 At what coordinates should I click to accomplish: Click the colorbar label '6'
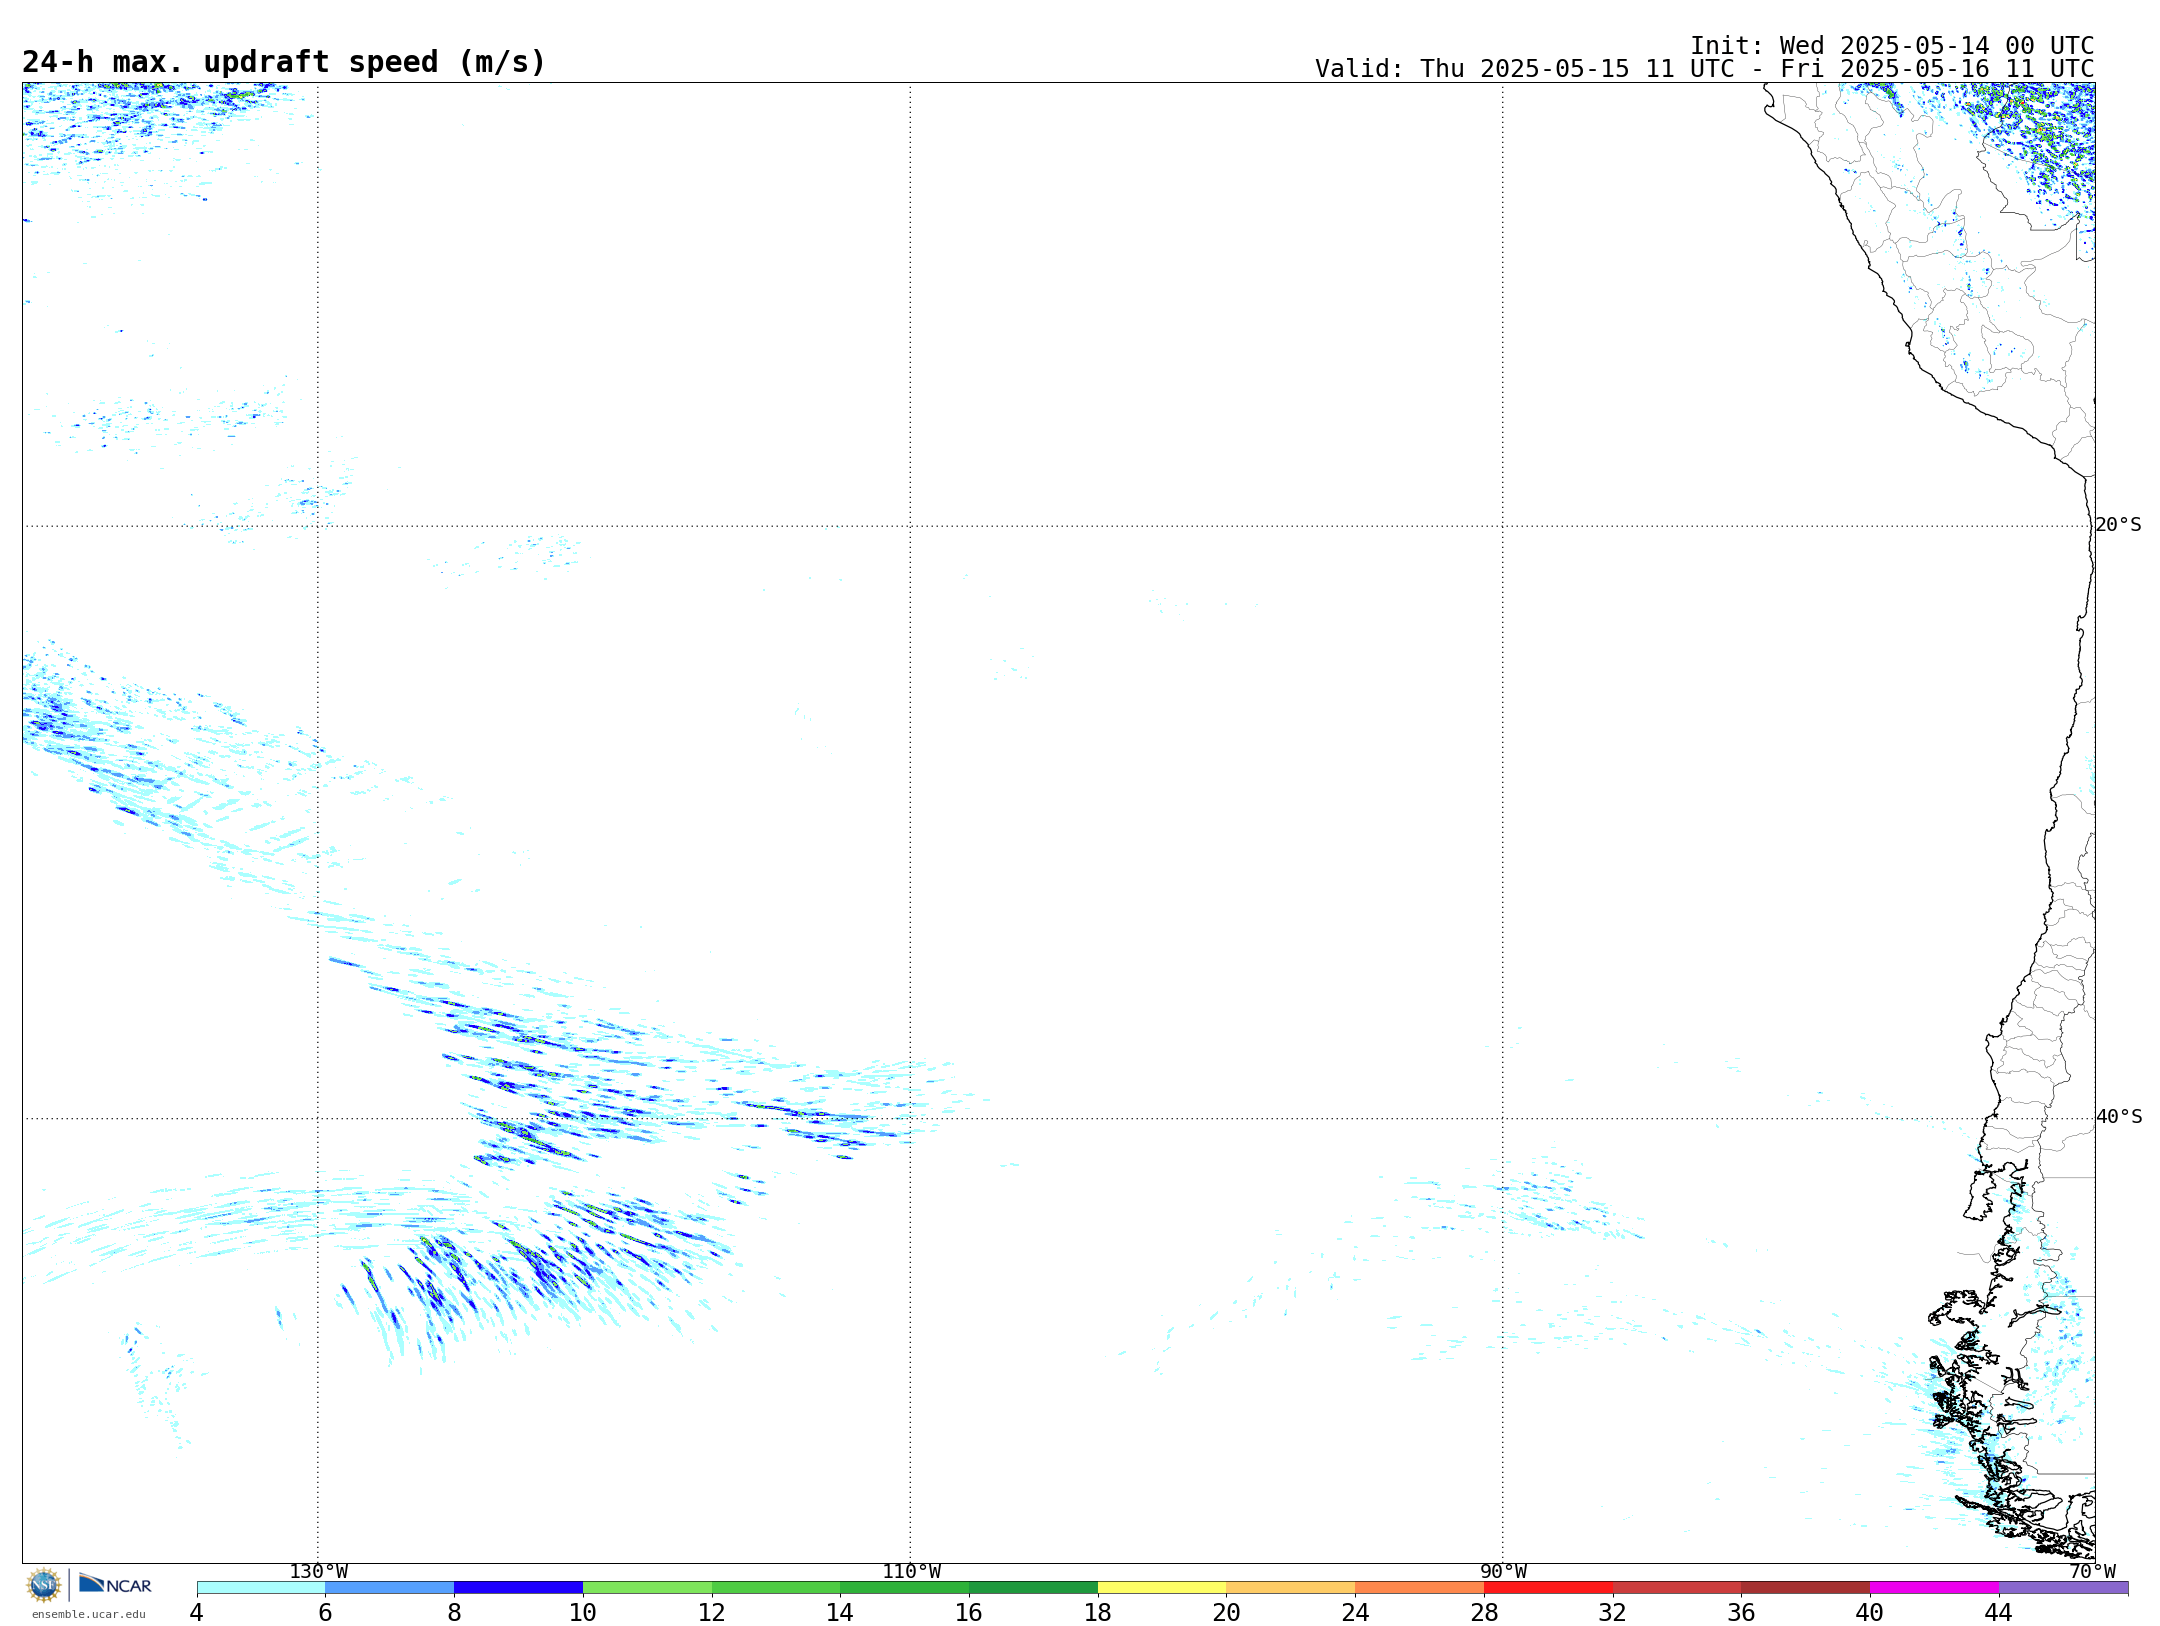325,1612
